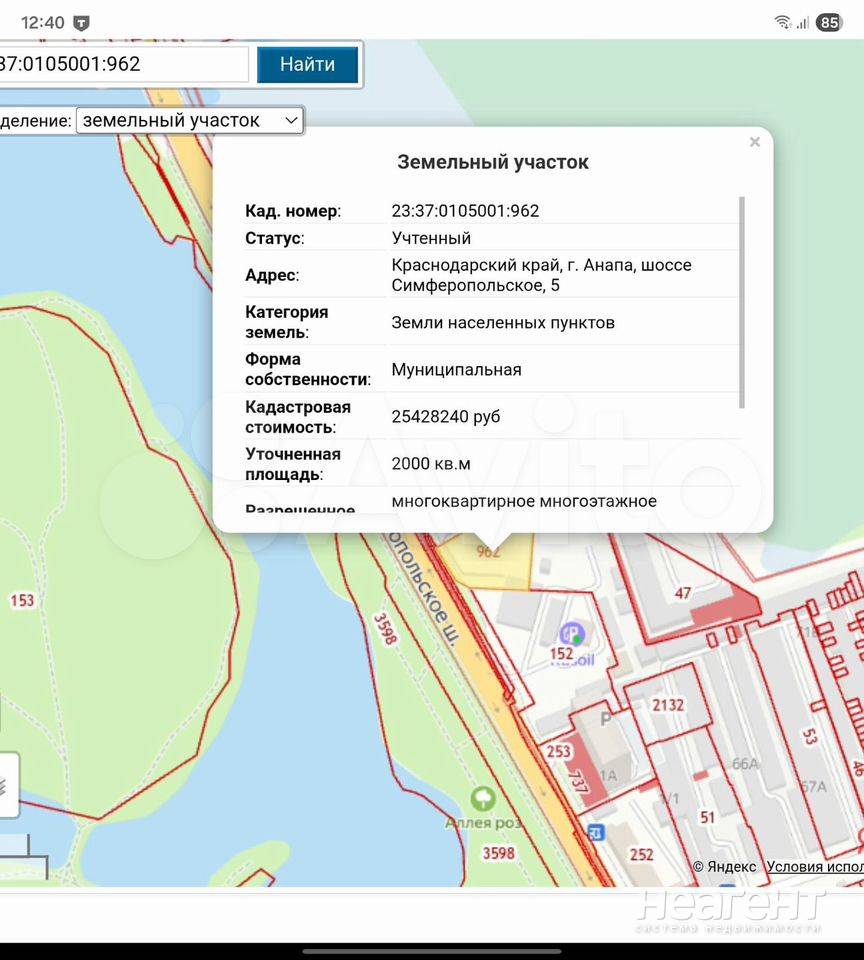The image size is (864, 960).
Task: Open the map layers button on the left edge
Action: [6, 785]
